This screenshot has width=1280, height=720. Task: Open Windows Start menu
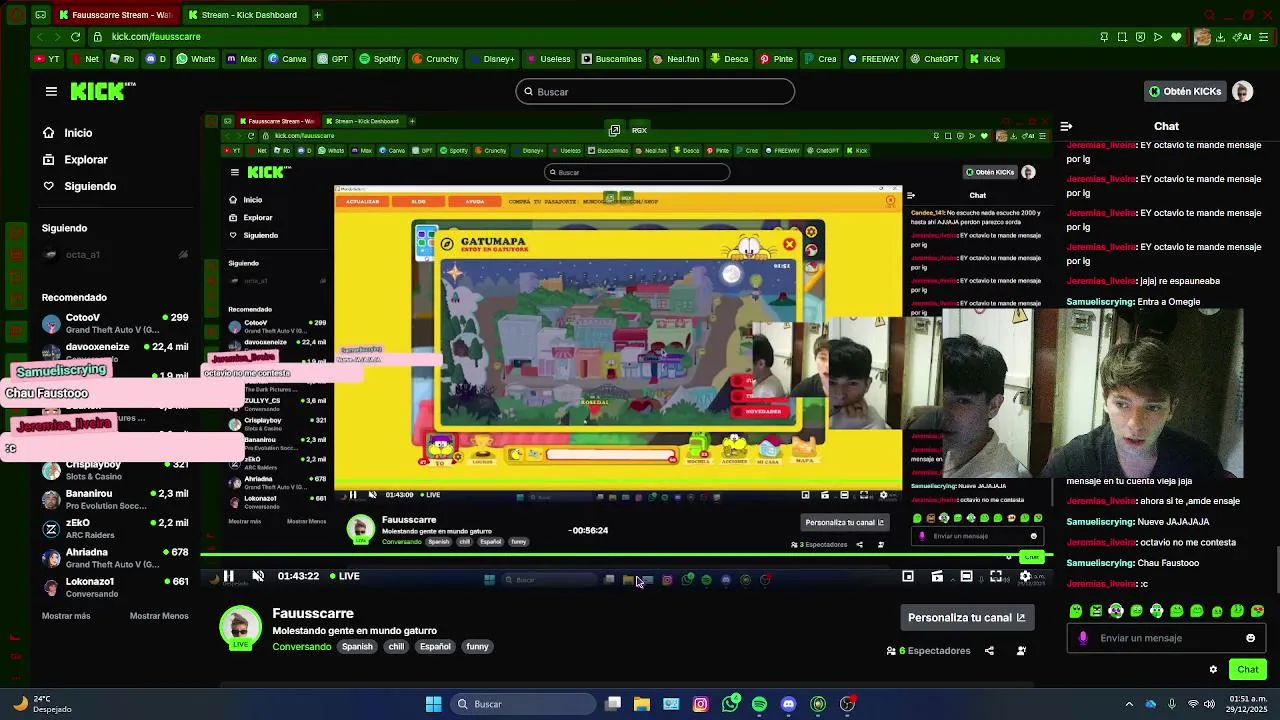click(x=433, y=704)
